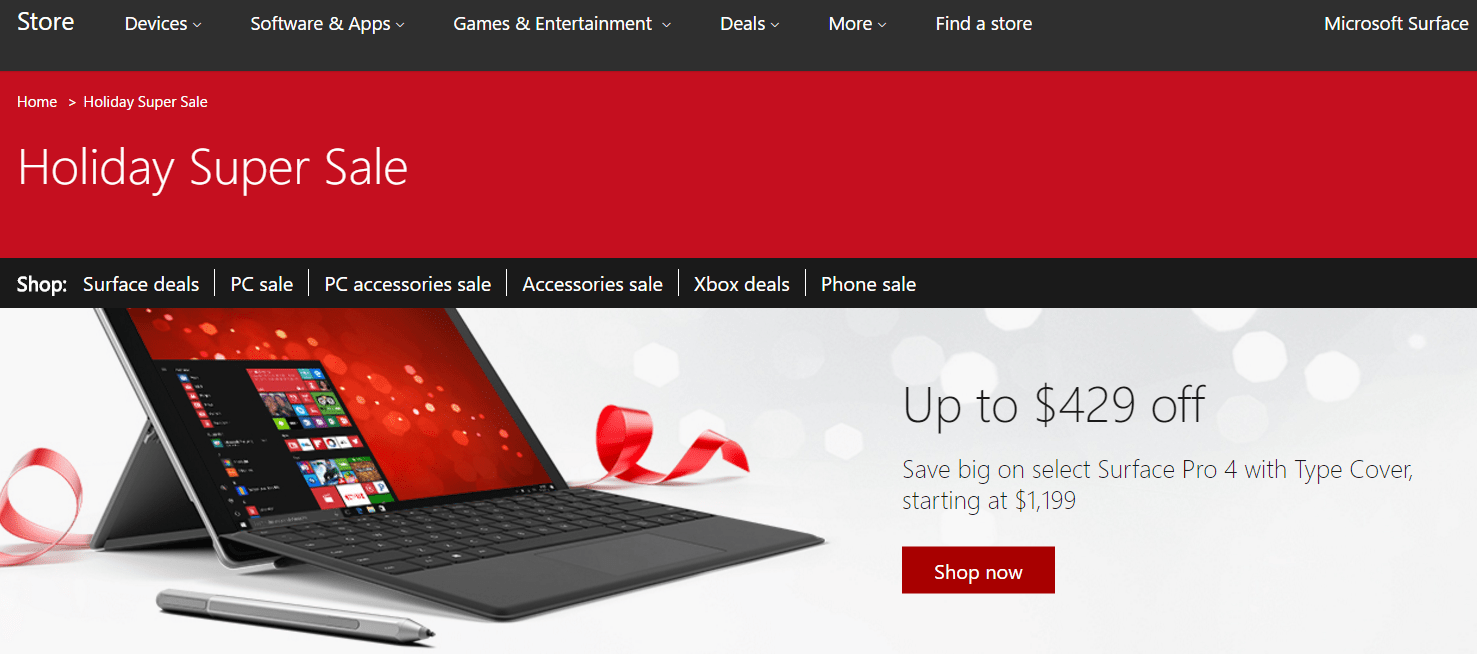1477x654 pixels.
Task: Open Microsoft Surface link in header
Action: click(1396, 24)
